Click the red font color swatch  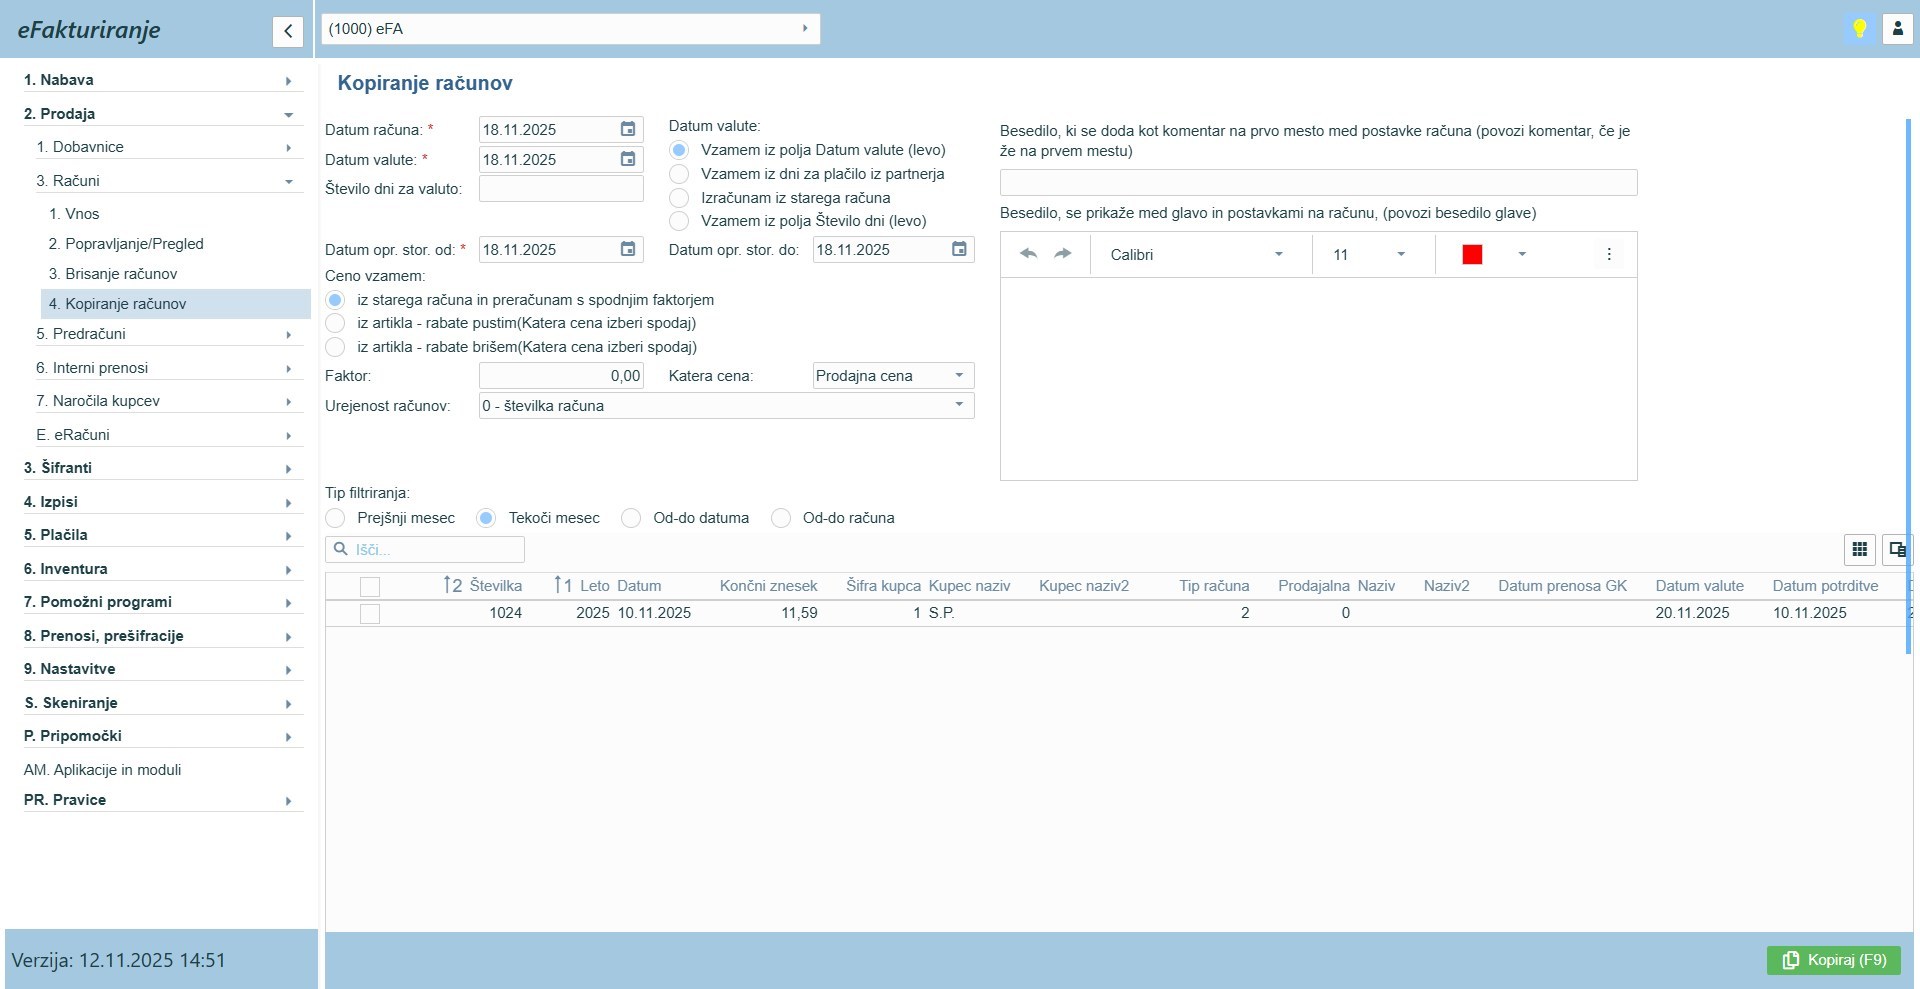1472,255
